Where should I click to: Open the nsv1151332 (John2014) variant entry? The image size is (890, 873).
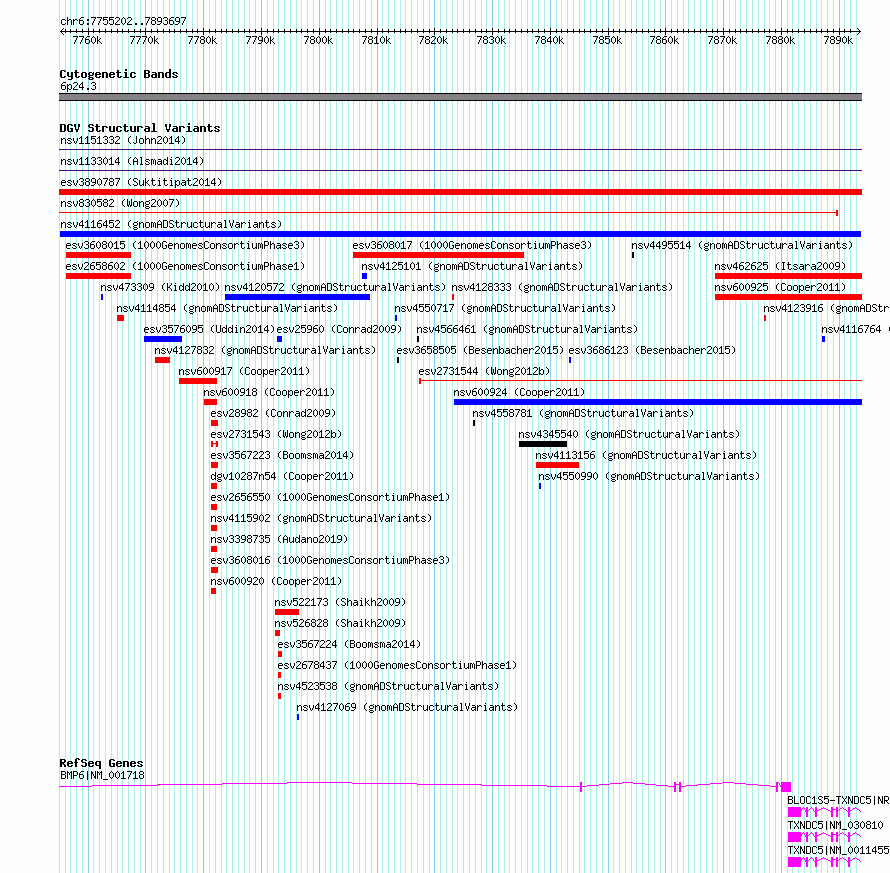[x=123, y=140]
